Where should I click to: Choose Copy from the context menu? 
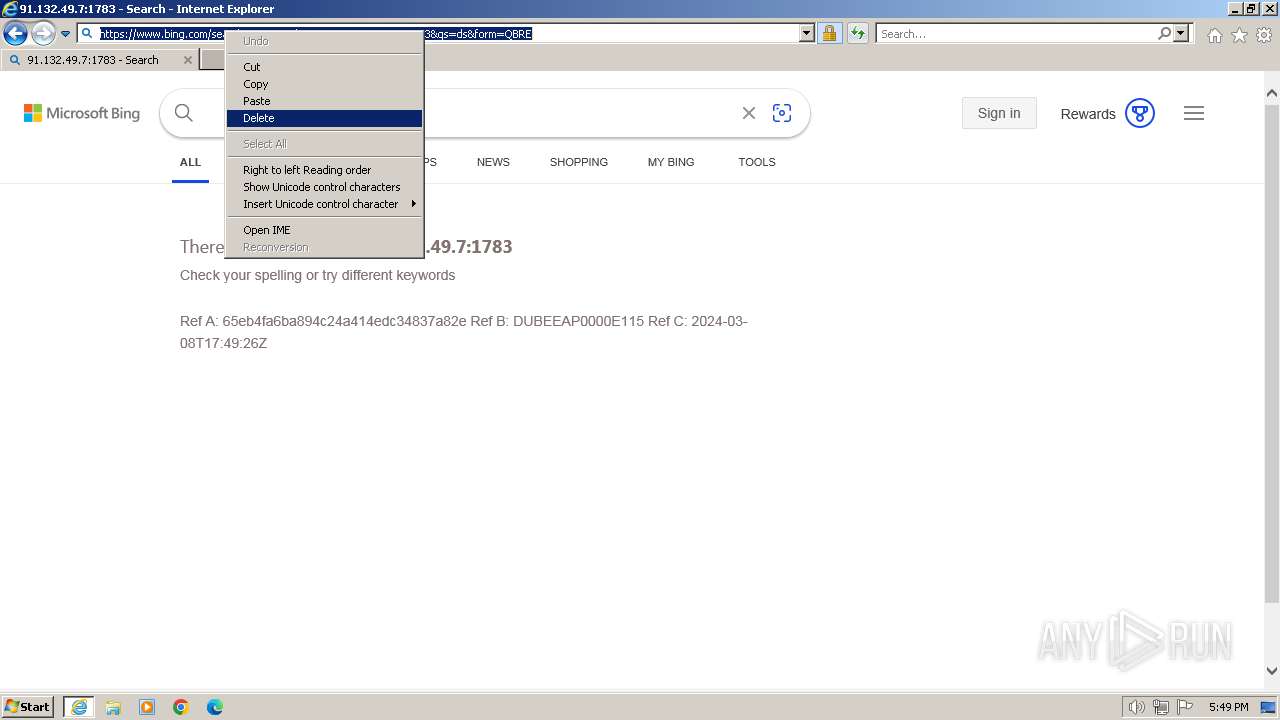(324, 84)
